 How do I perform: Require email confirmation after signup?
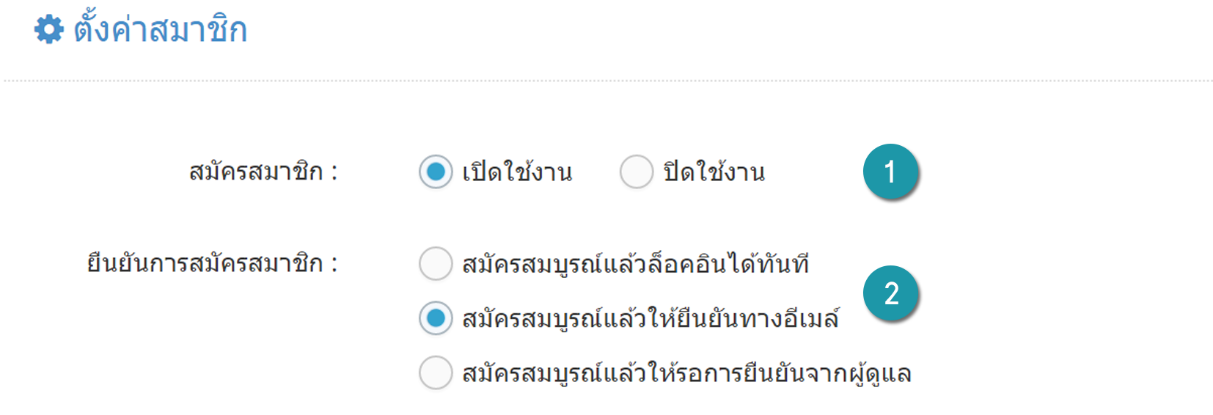(436, 320)
